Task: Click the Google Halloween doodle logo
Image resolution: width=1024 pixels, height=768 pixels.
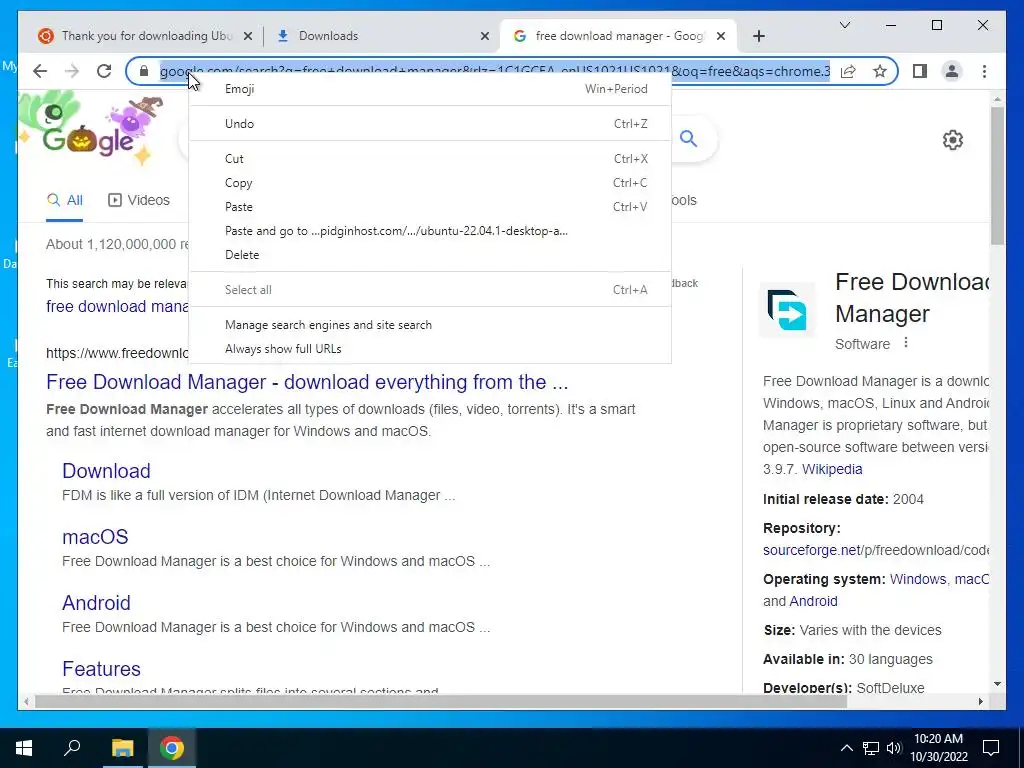Action: (x=91, y=129)
